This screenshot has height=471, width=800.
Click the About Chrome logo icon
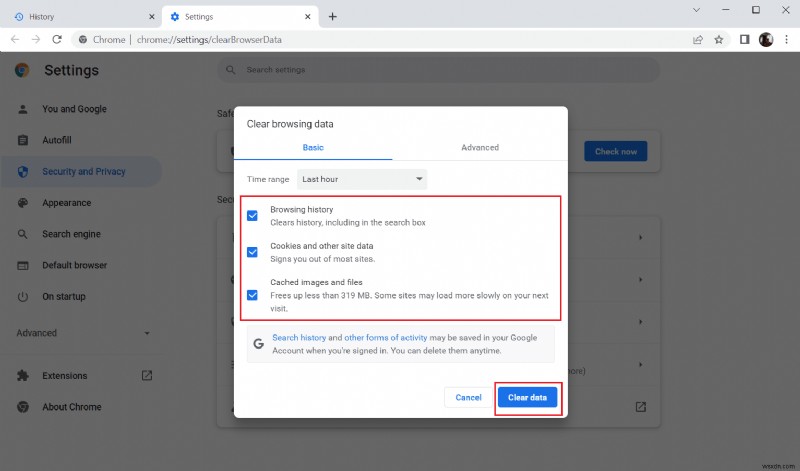click(x=22, y=407)
